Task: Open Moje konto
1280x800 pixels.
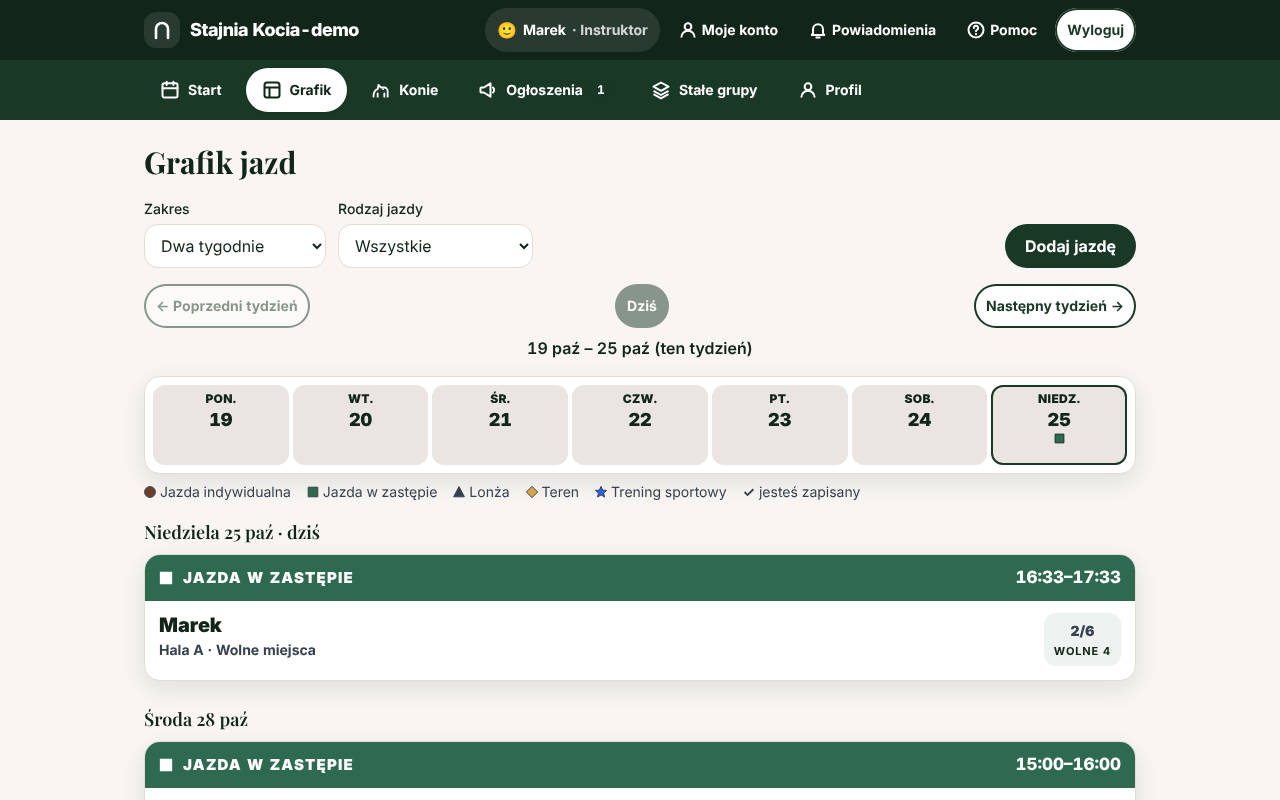Action: [729, 30]
